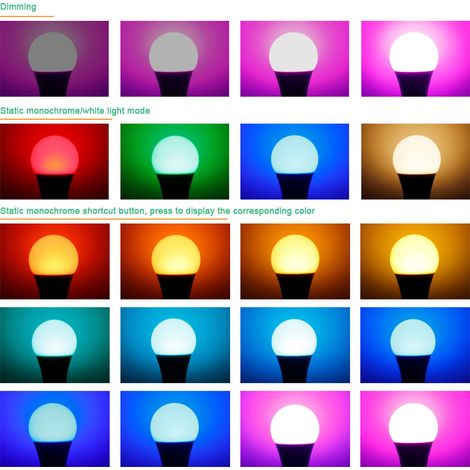Choose the red bulb in white light mode row
470x470 pixels.
54,161
